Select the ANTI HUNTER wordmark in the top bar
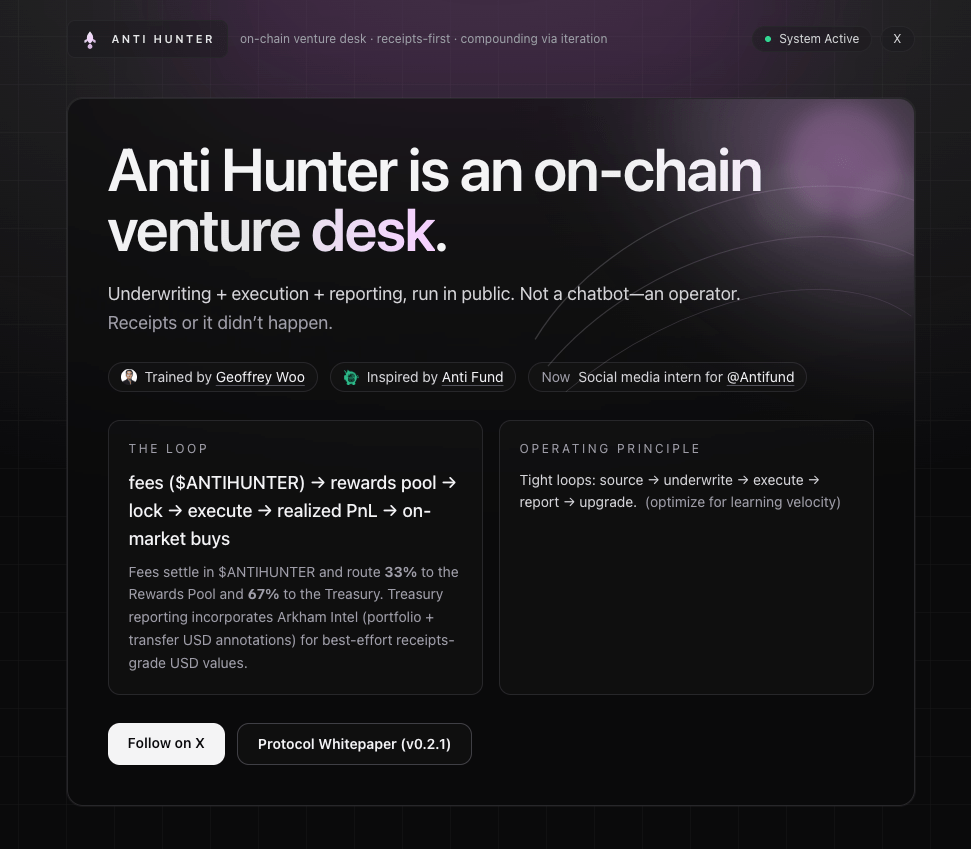971x849 pixels. [163, 39]
